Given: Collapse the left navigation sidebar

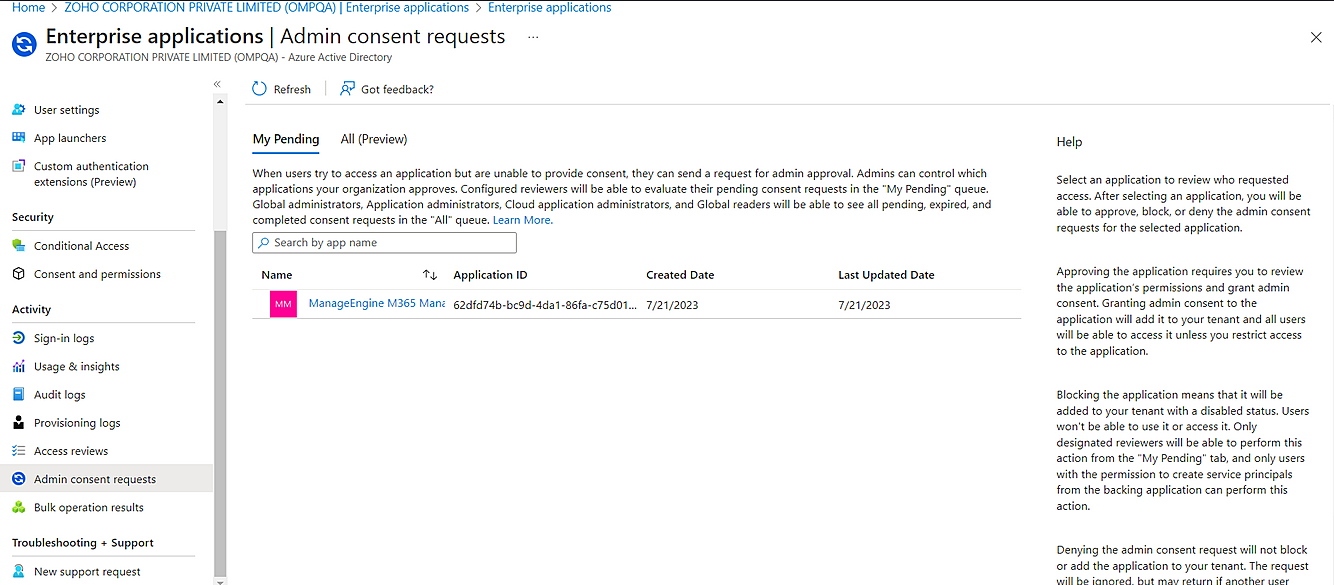Looking at the screenshot, I should point(217,84).
